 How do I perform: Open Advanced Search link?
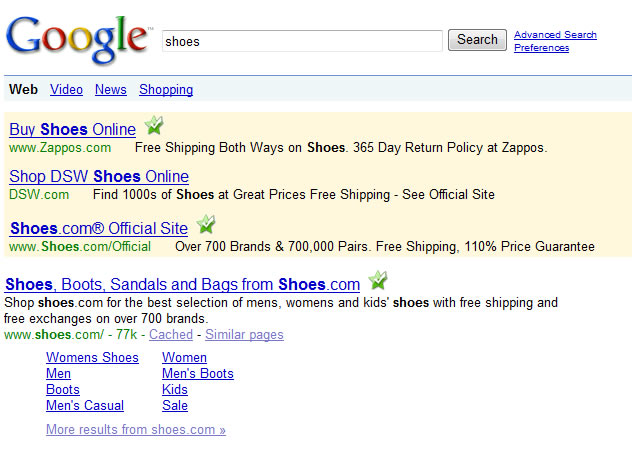pos(555,35)
